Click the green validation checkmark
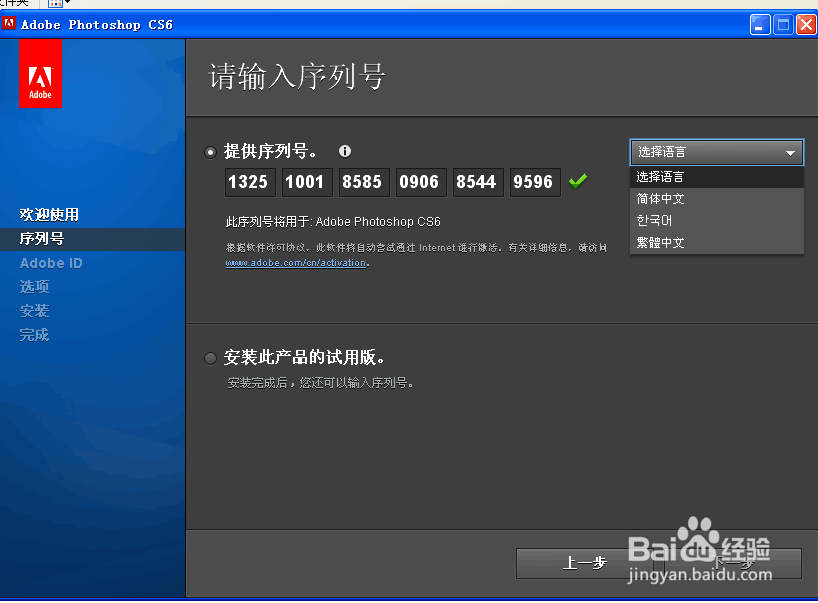This screenshot has height=603, width=818. 578,181
